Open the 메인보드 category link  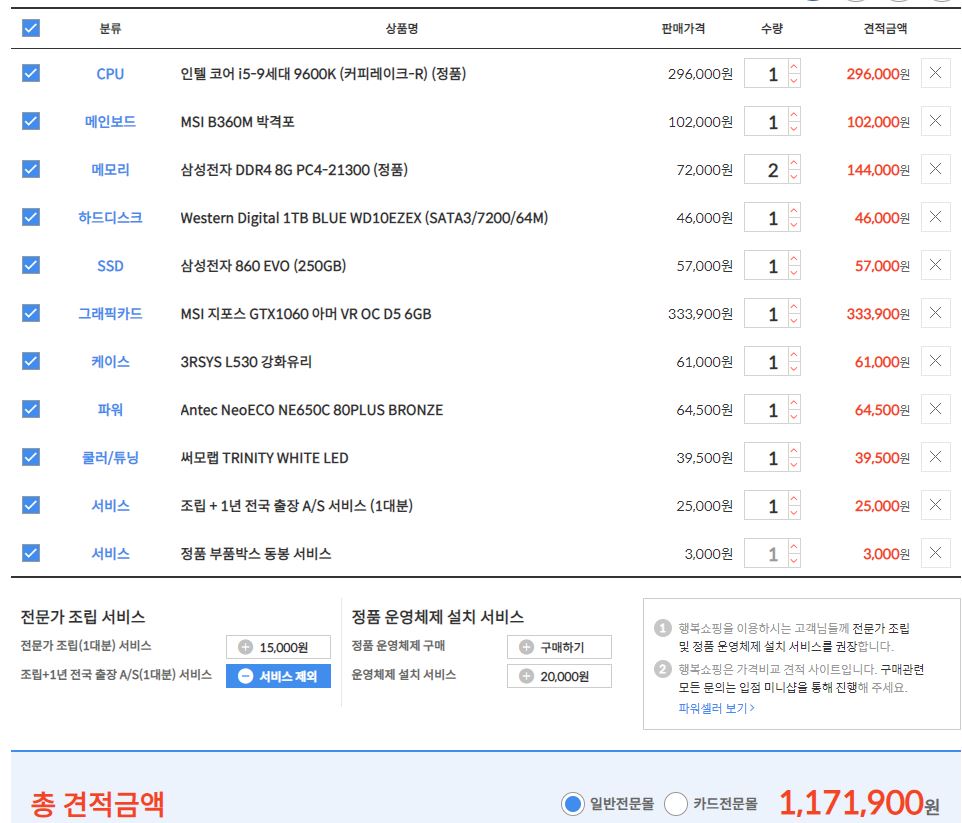(x=110, y=122)
